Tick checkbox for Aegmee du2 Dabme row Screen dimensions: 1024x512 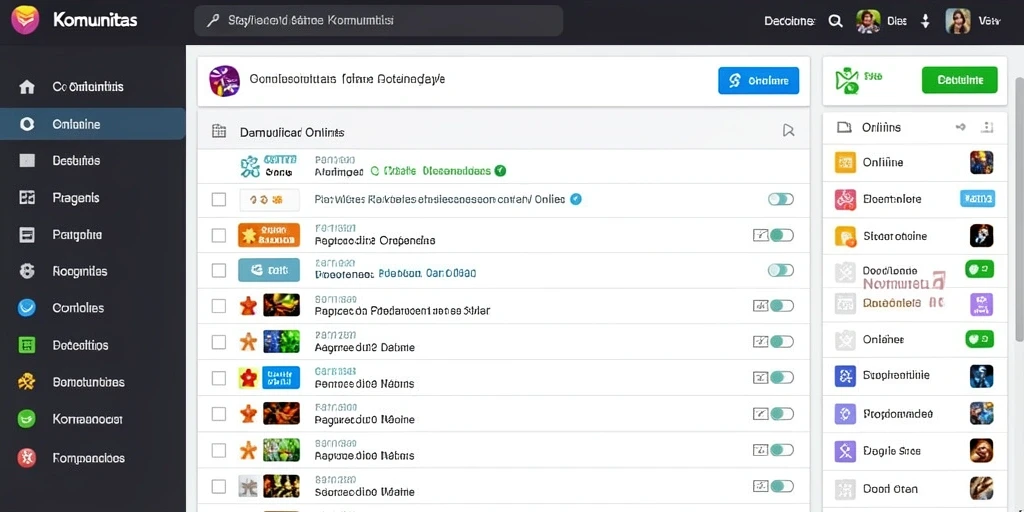point(219,342)
